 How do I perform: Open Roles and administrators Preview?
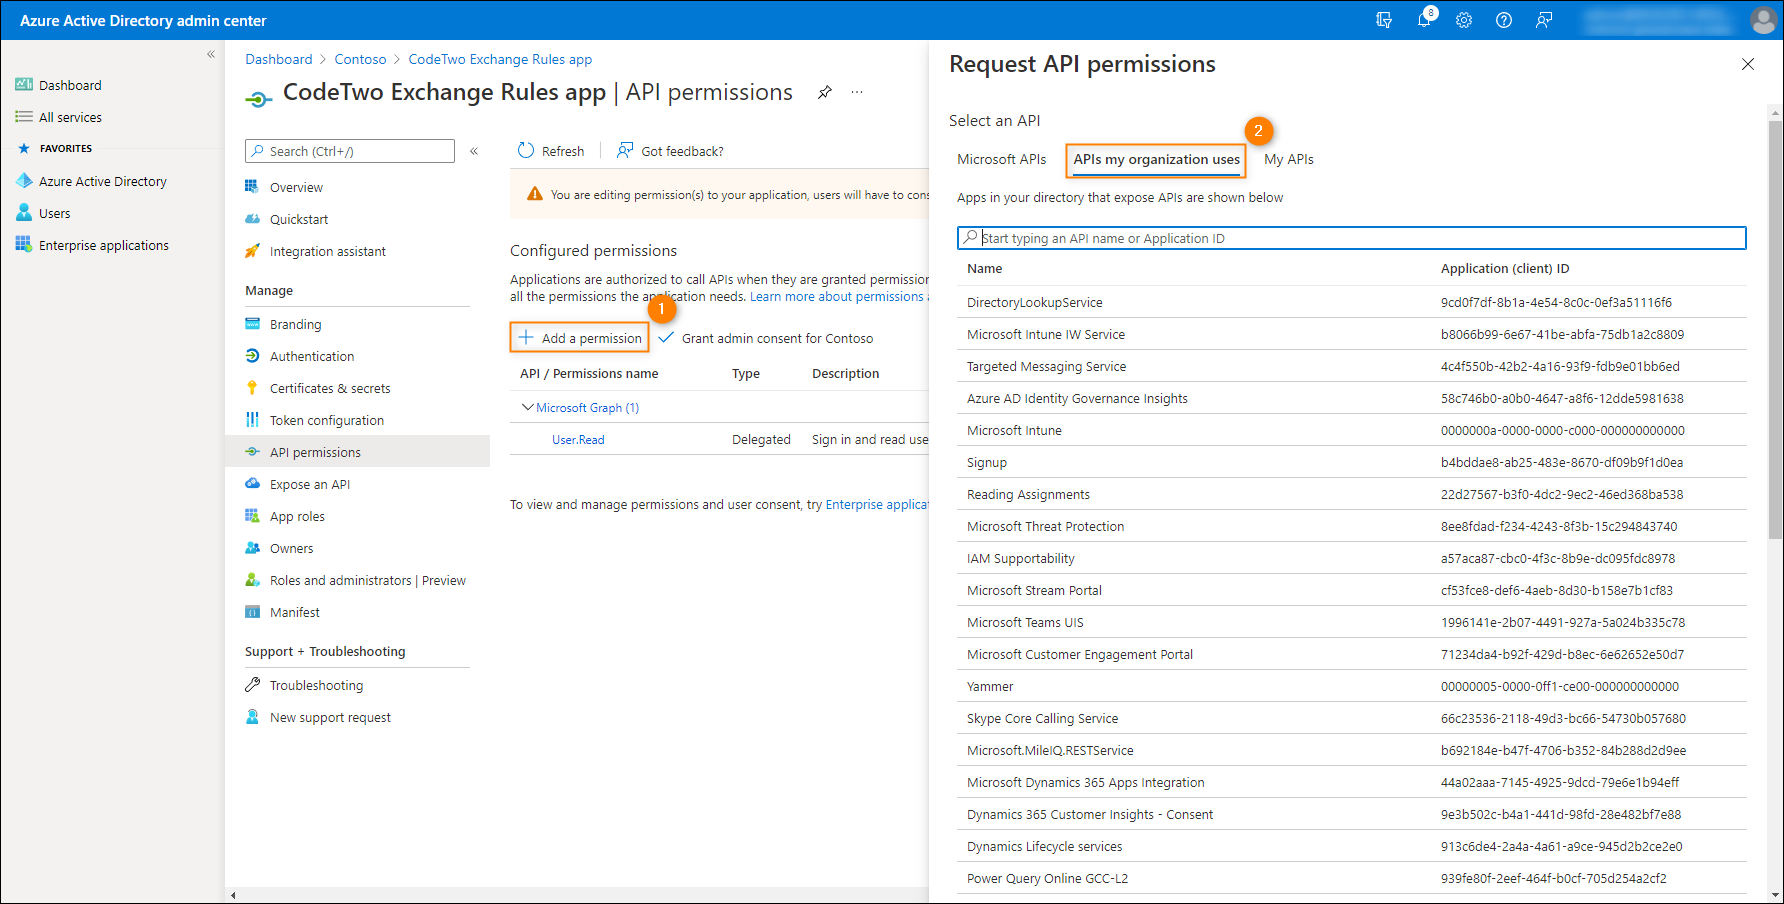coord(367,580)
